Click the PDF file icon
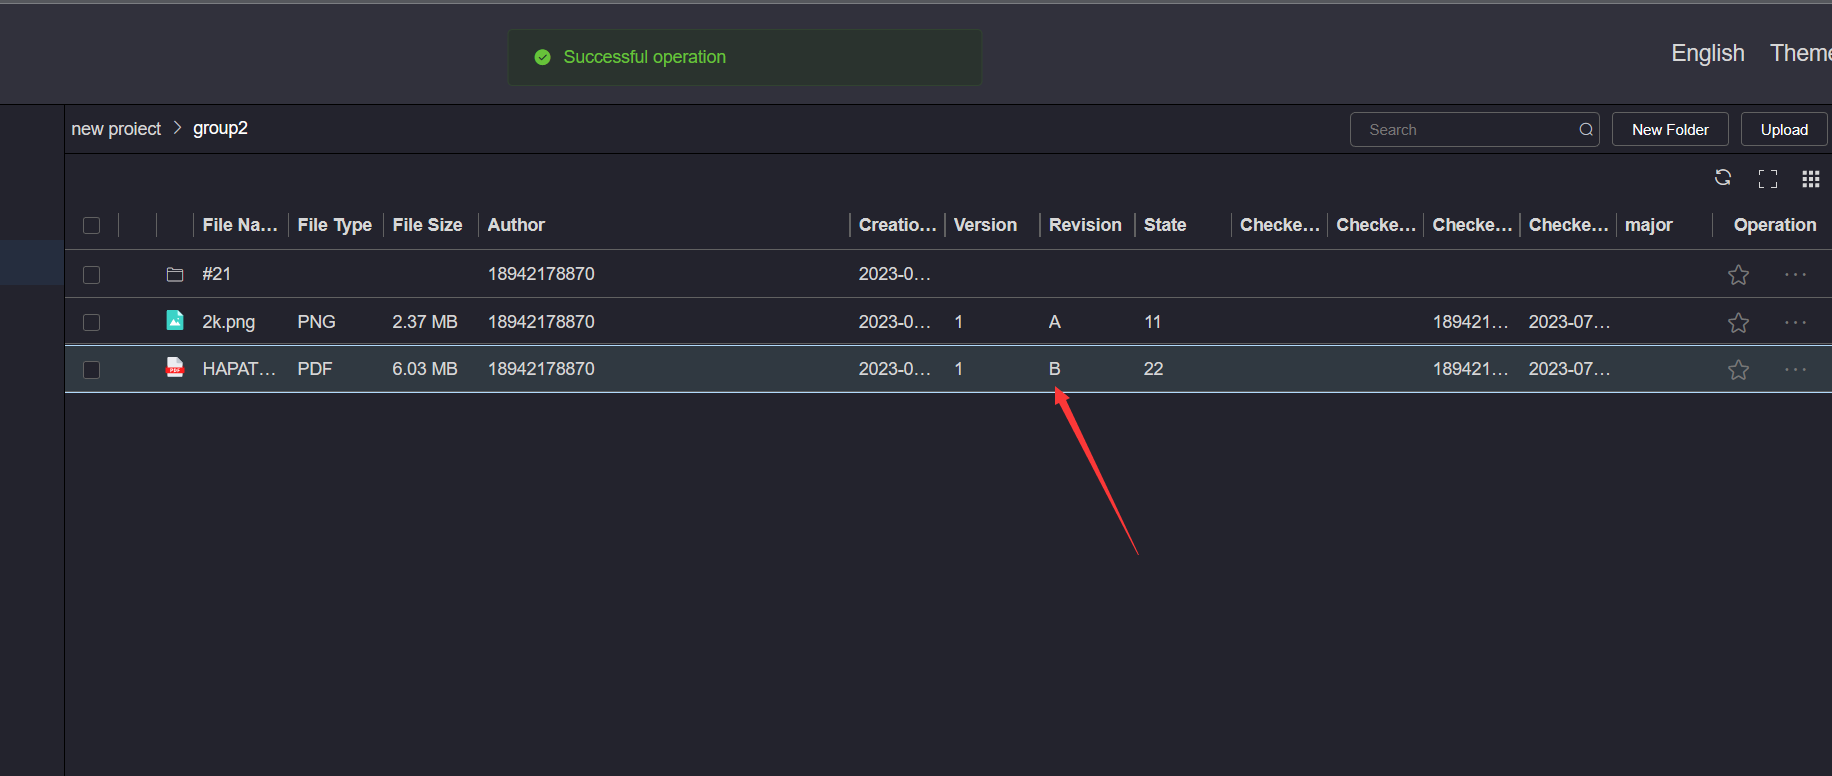This screenshot has height=776, width=1832. click(x=175, y=367)
